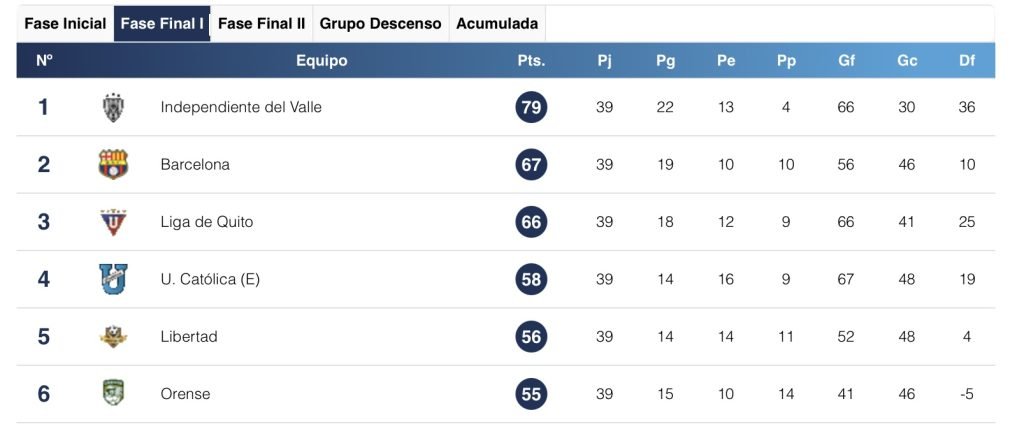This screenshot has height=429, width=1024.
Task: Click Libertad team crest icon
Action: [x=113, y=337]
